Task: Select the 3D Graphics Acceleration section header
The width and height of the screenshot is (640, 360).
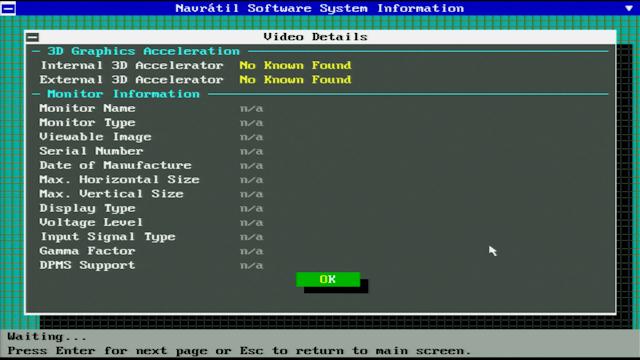Action: [x=143, y=51]
